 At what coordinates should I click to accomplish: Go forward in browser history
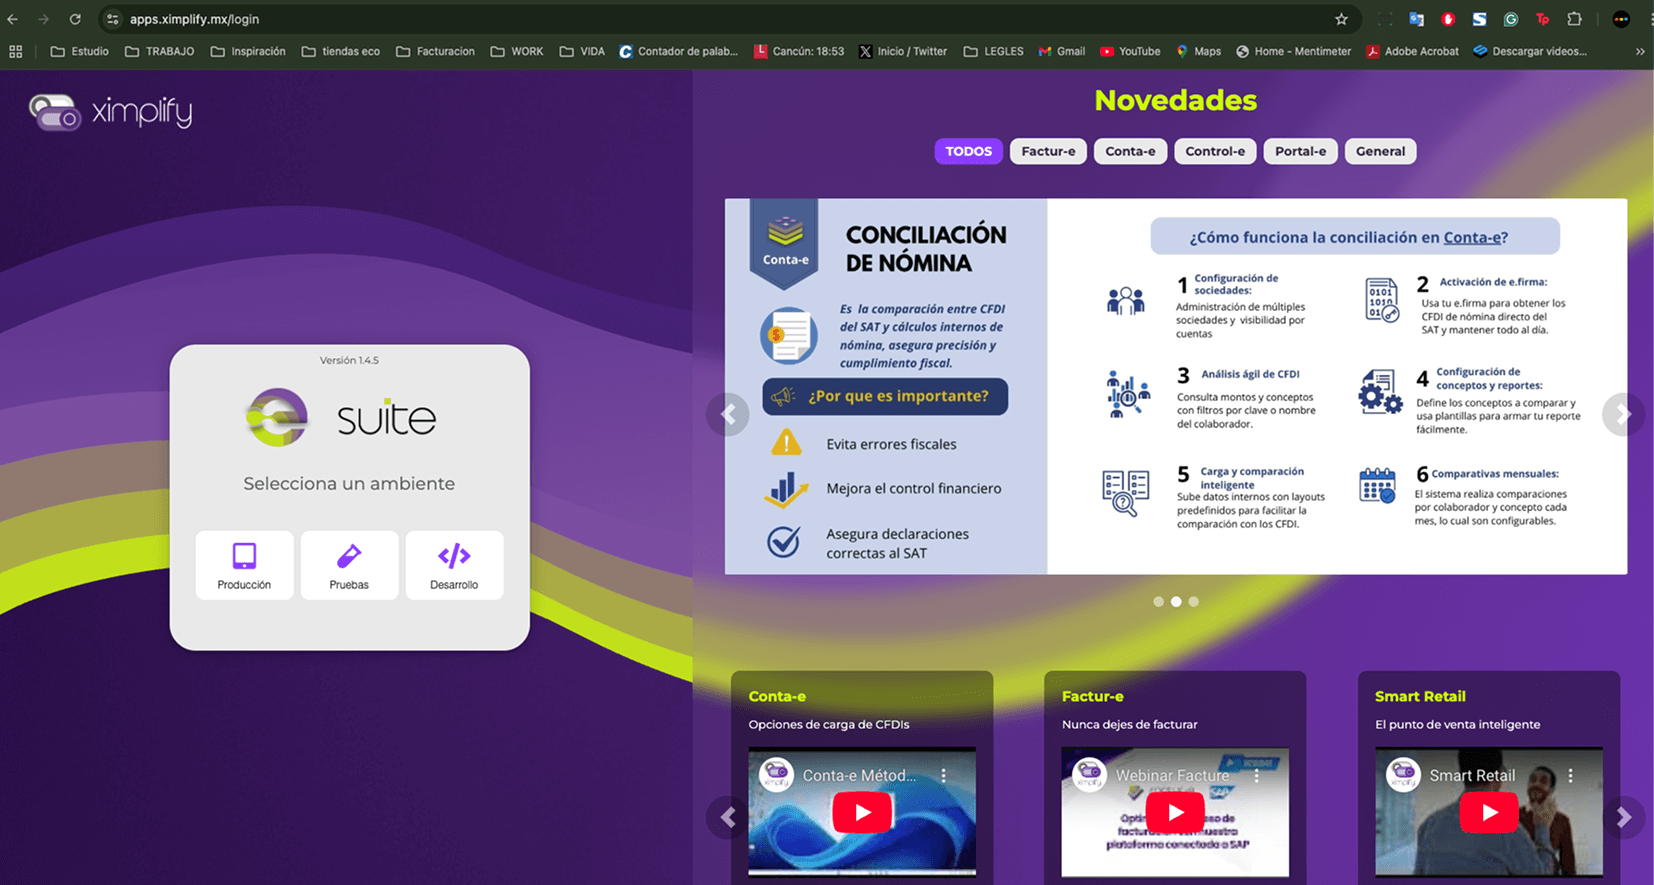(x=43, y=19)
